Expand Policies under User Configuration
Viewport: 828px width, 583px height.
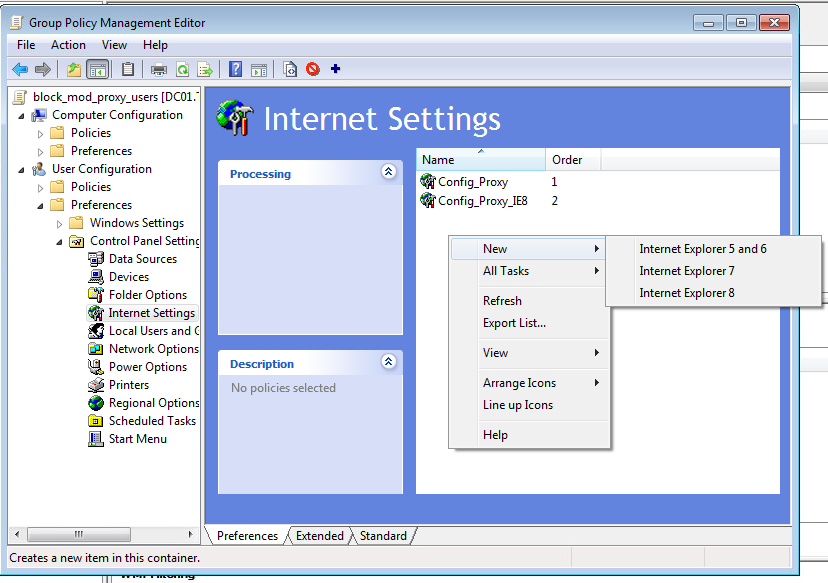click(40, 188)
